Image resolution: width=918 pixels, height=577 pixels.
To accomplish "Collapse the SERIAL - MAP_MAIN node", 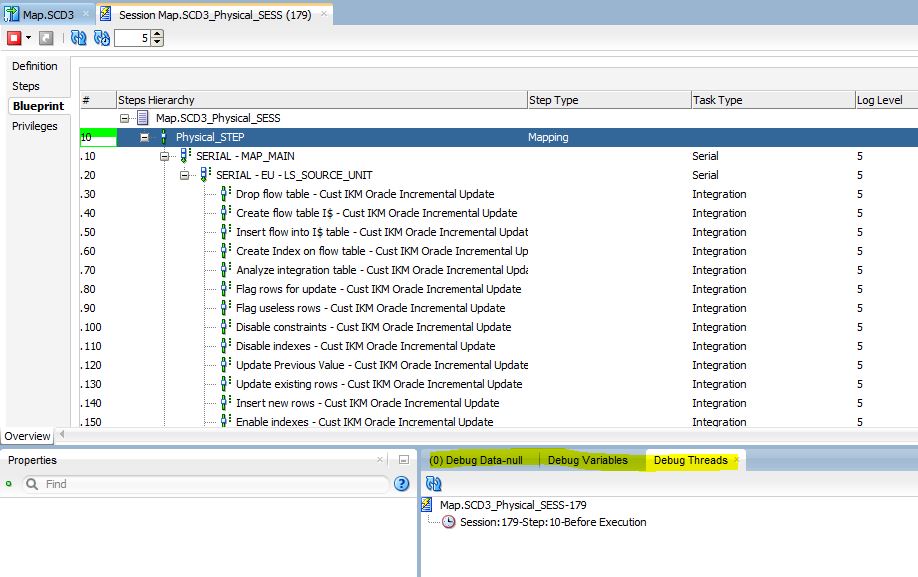I will point(162,156).
